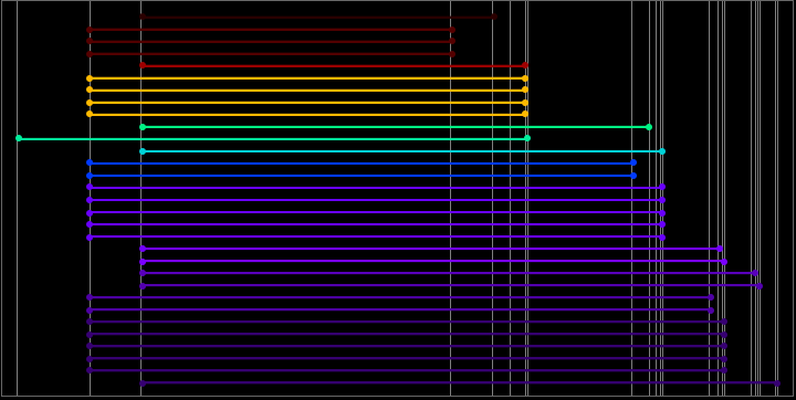Screen dimensions: 796x400
Task: Click the middle of the second yellow bar
Action: pyautogui.click(x=307, y=90)
